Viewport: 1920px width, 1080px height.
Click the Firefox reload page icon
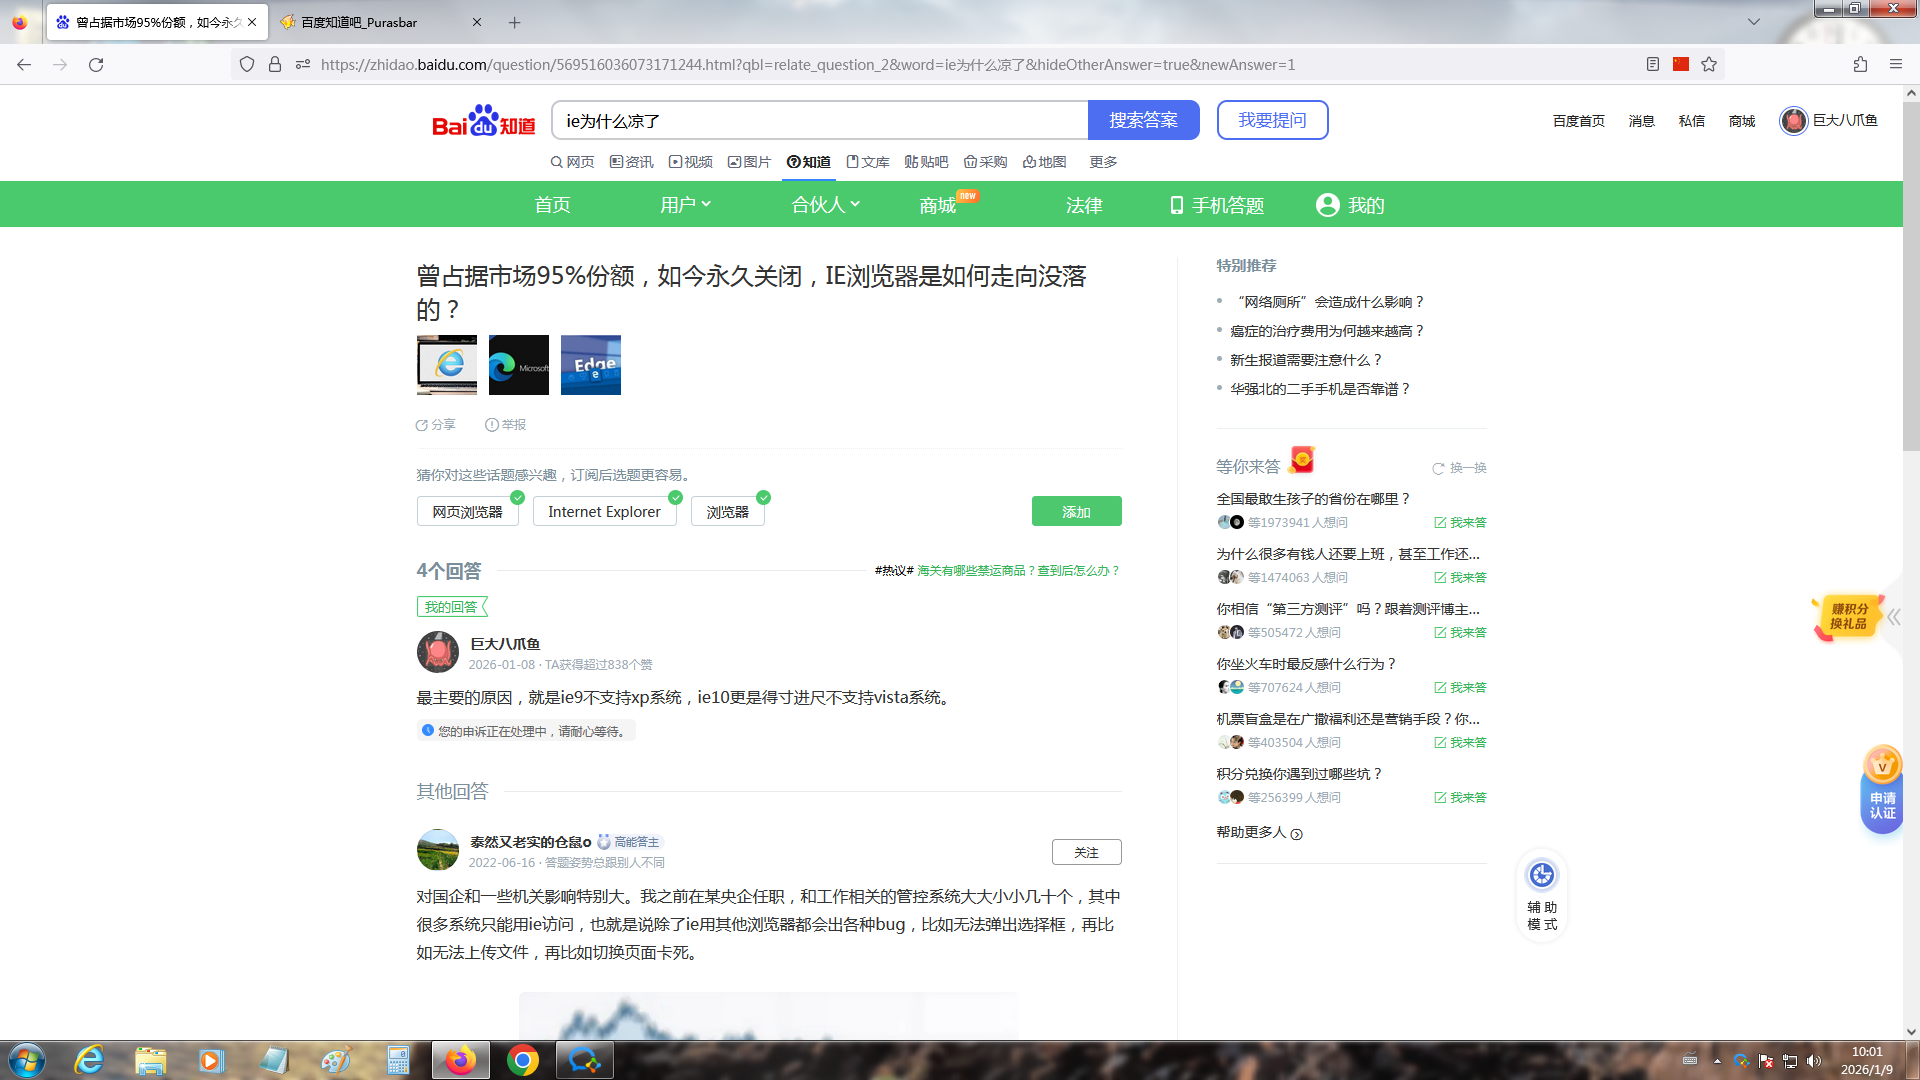click(x=96, y=65)
